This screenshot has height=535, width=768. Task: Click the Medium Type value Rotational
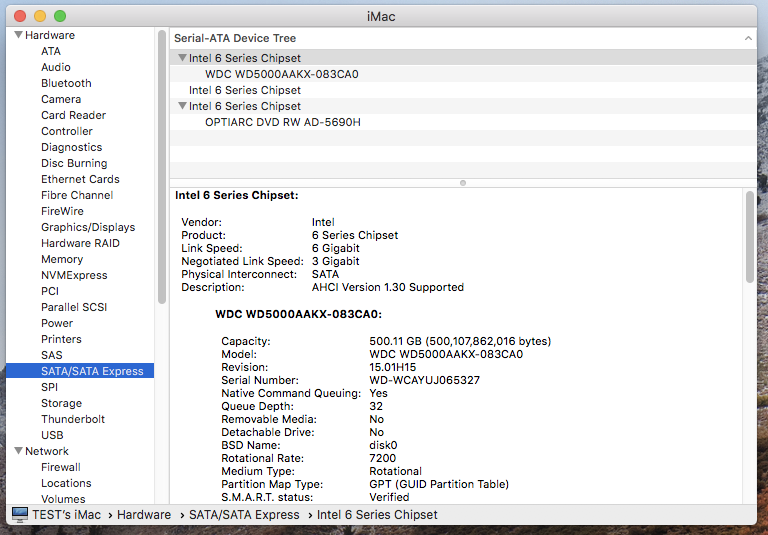(395, 471)
